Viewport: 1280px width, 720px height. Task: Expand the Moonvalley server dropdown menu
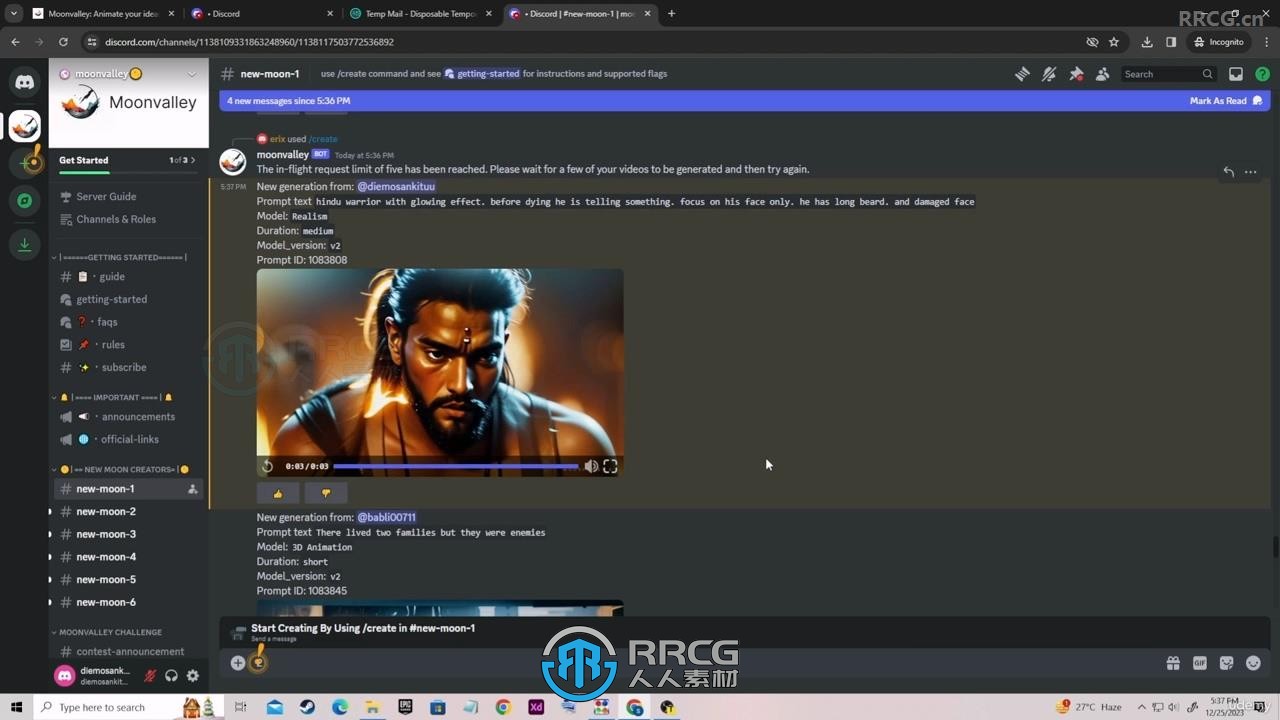tap(192, 74)
